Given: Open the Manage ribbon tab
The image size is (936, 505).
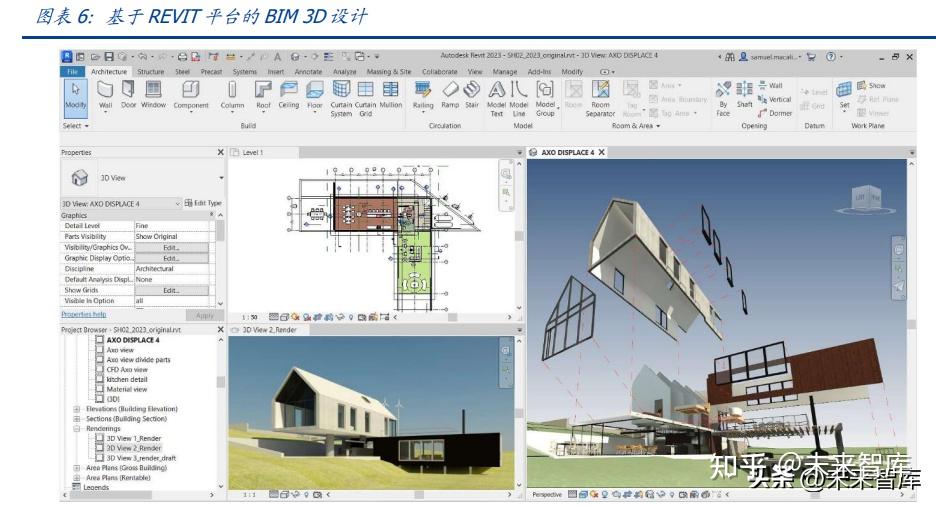Looking at the screenshot, I should (x=504, y=72).
